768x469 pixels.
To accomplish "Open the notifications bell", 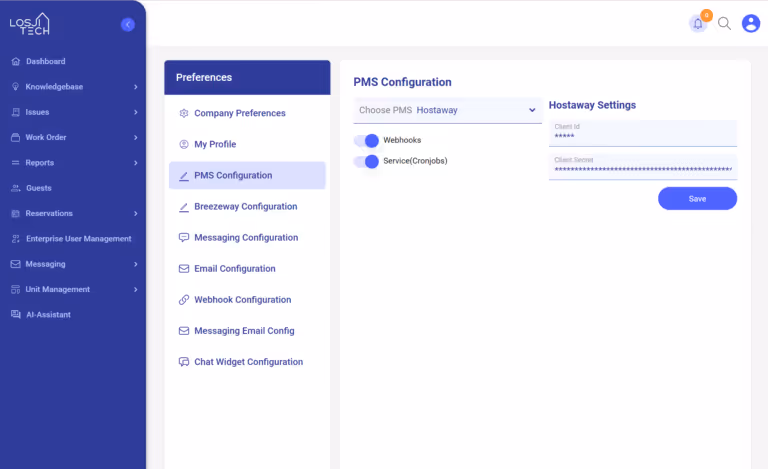I will tap(698, 23).
